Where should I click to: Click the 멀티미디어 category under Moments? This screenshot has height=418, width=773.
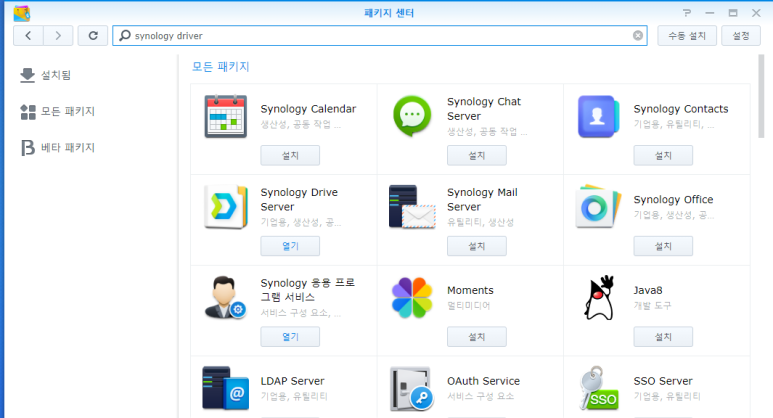pos(468,306)
